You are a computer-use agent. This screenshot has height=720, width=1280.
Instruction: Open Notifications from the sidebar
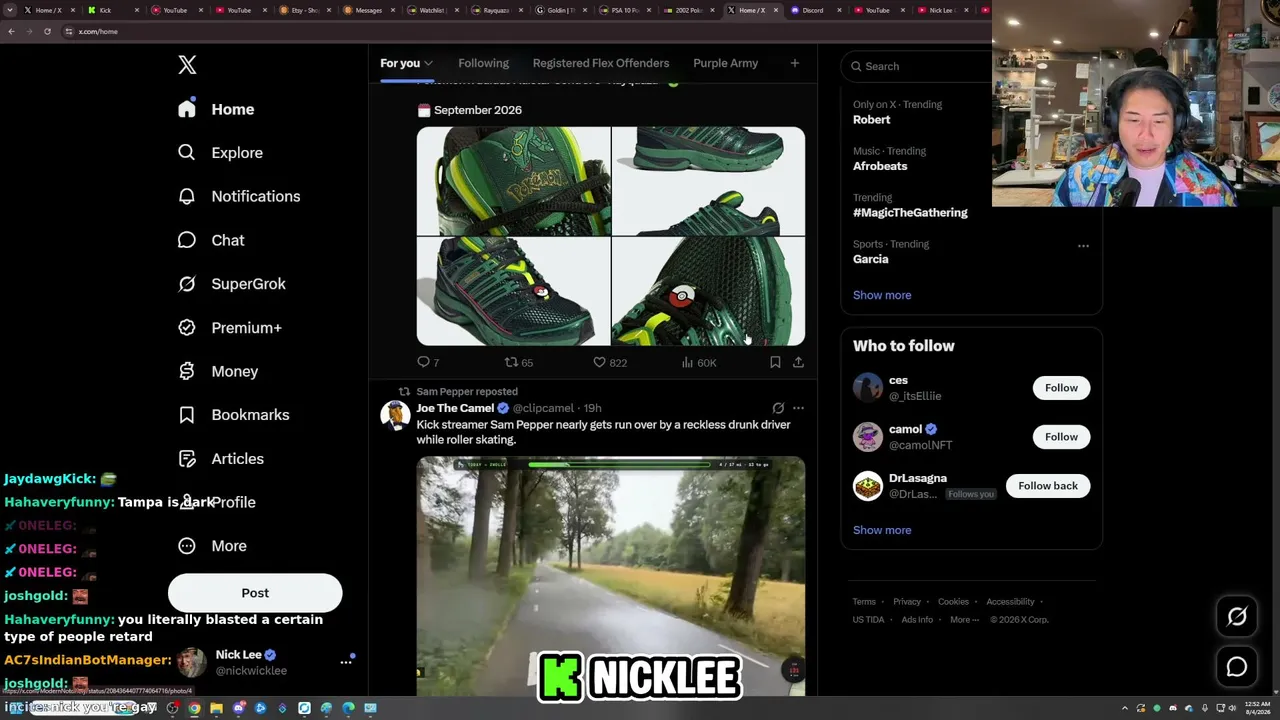(x=239, y=196)
